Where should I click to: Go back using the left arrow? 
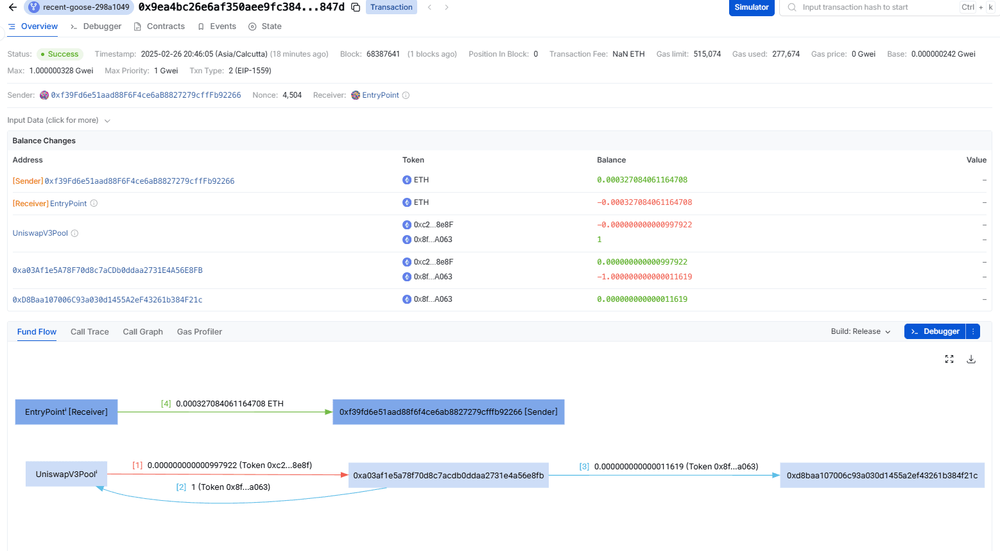coord(12,7)
